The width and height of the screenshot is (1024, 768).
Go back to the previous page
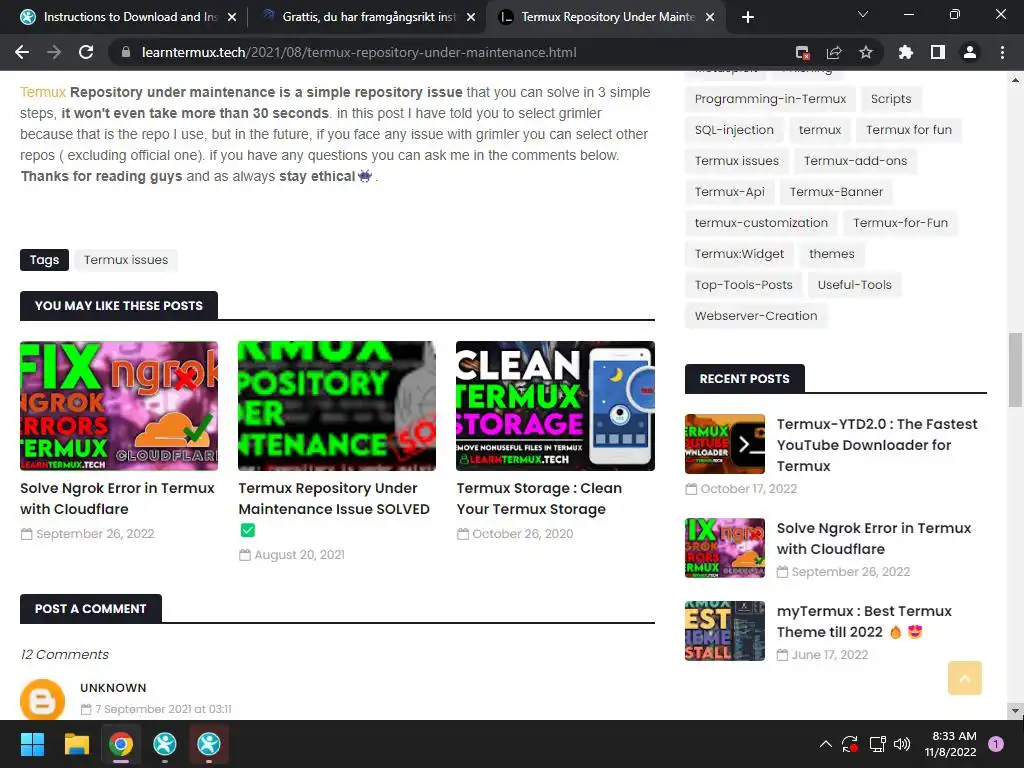tap(22, 52)
